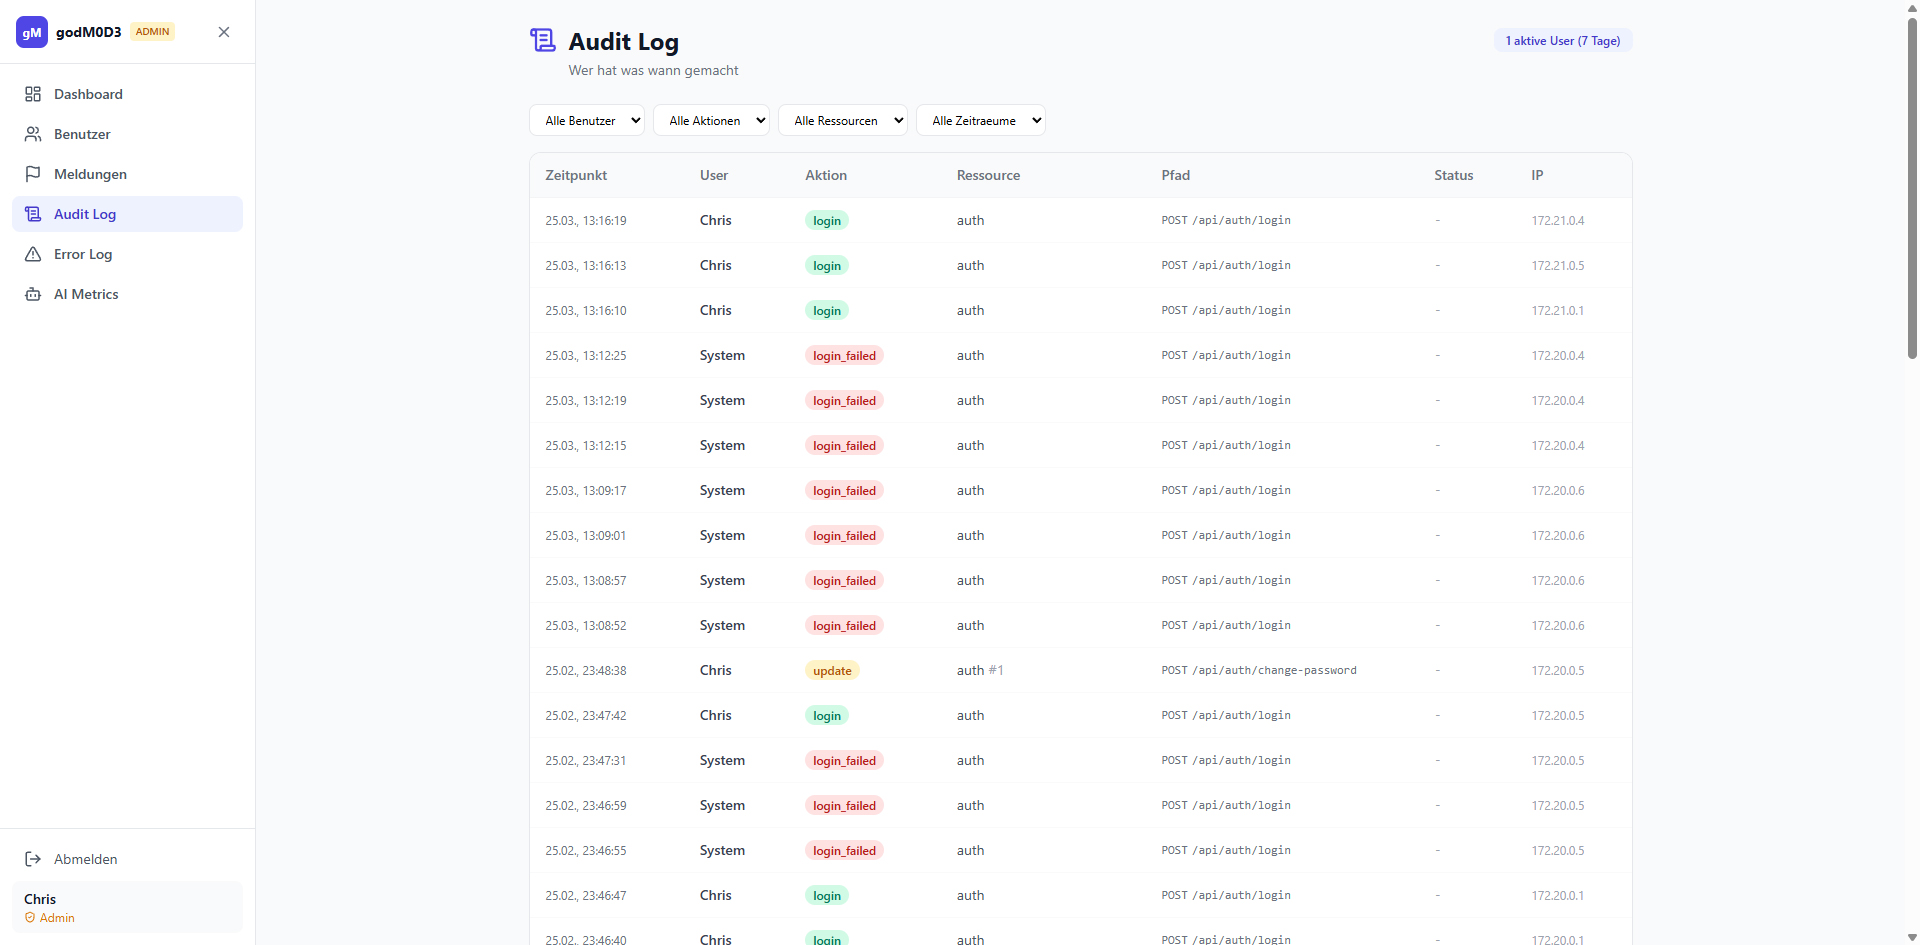Viewport: 1920px width, 945px height.
Task: Select the Chris Admin profile card
Action: point(127,907)
